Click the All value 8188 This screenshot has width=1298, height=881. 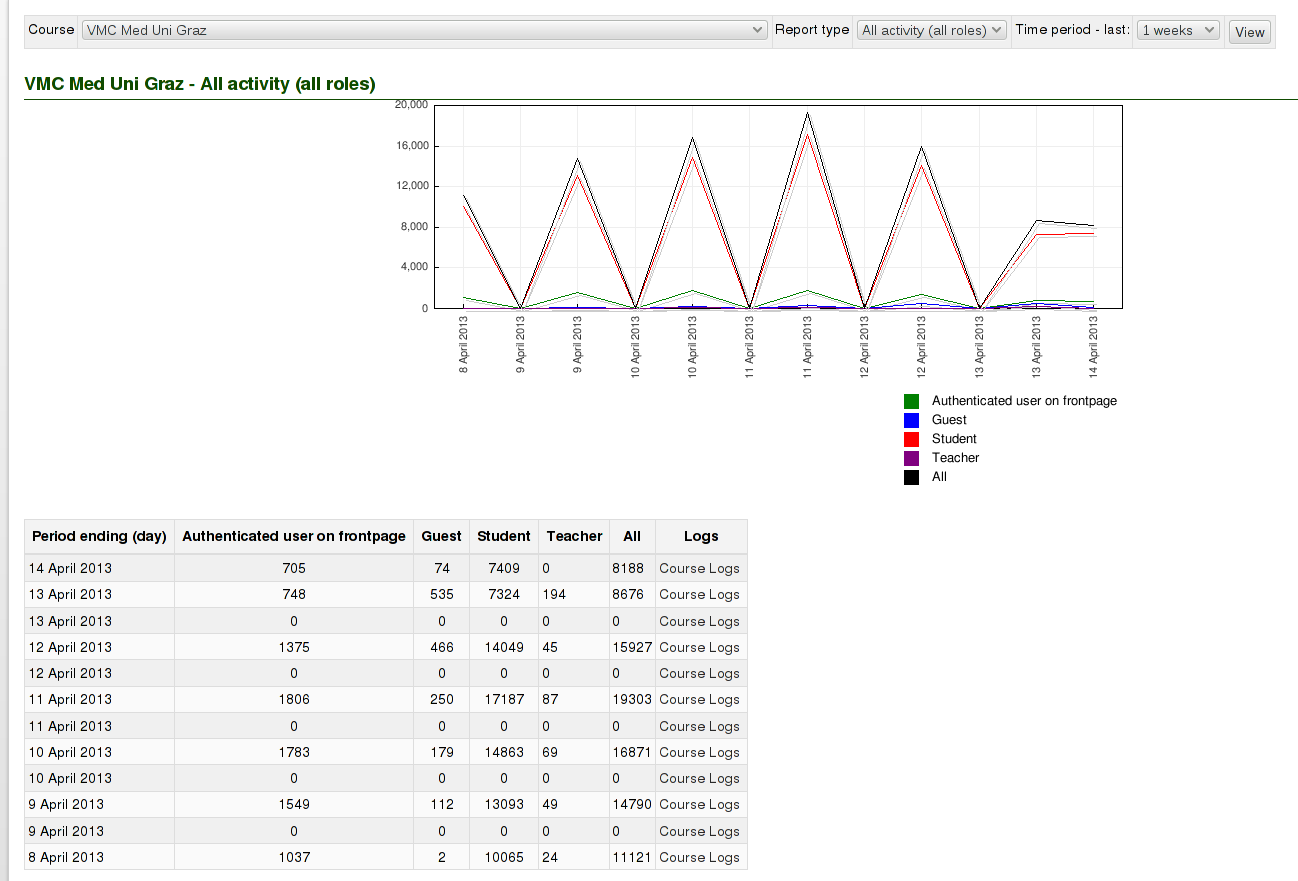628,568
